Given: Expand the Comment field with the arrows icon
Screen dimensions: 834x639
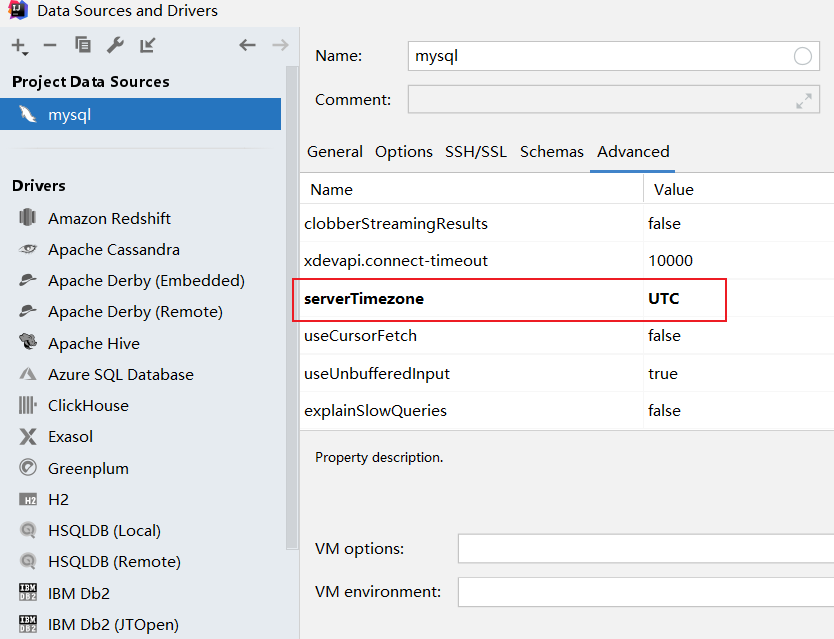Looking at the screenshot, I should (804, 101).
